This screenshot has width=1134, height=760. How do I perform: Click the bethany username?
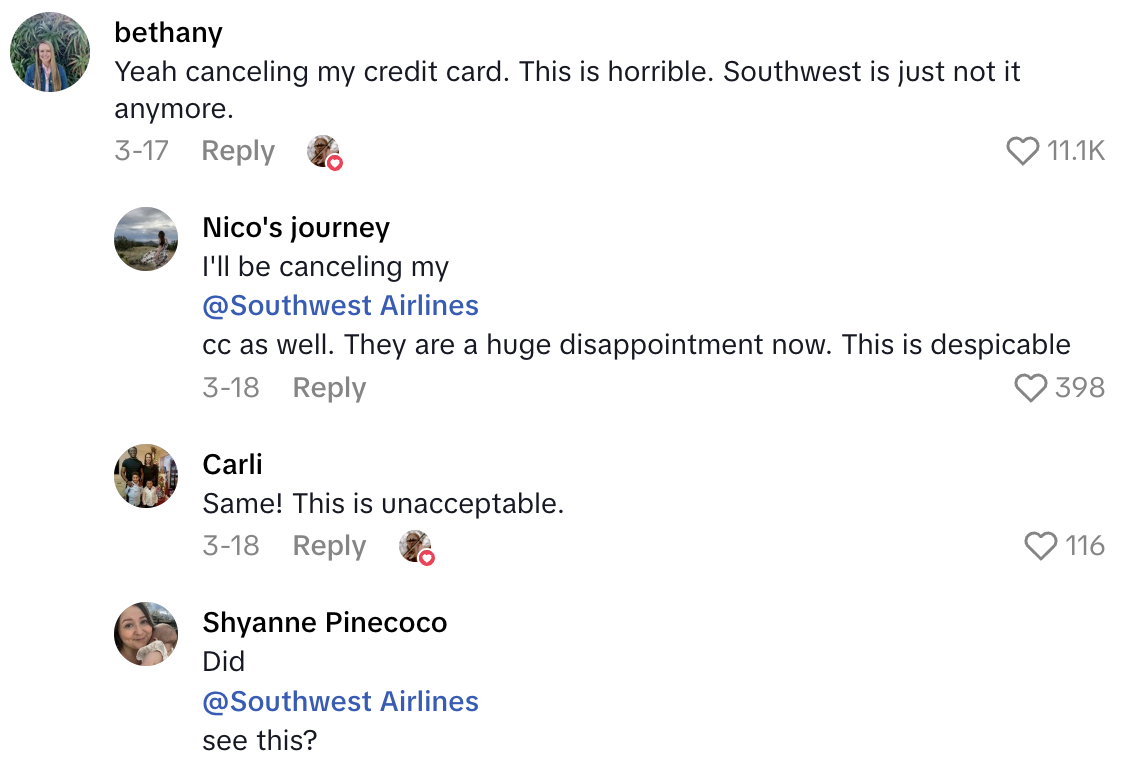point(169,32)
